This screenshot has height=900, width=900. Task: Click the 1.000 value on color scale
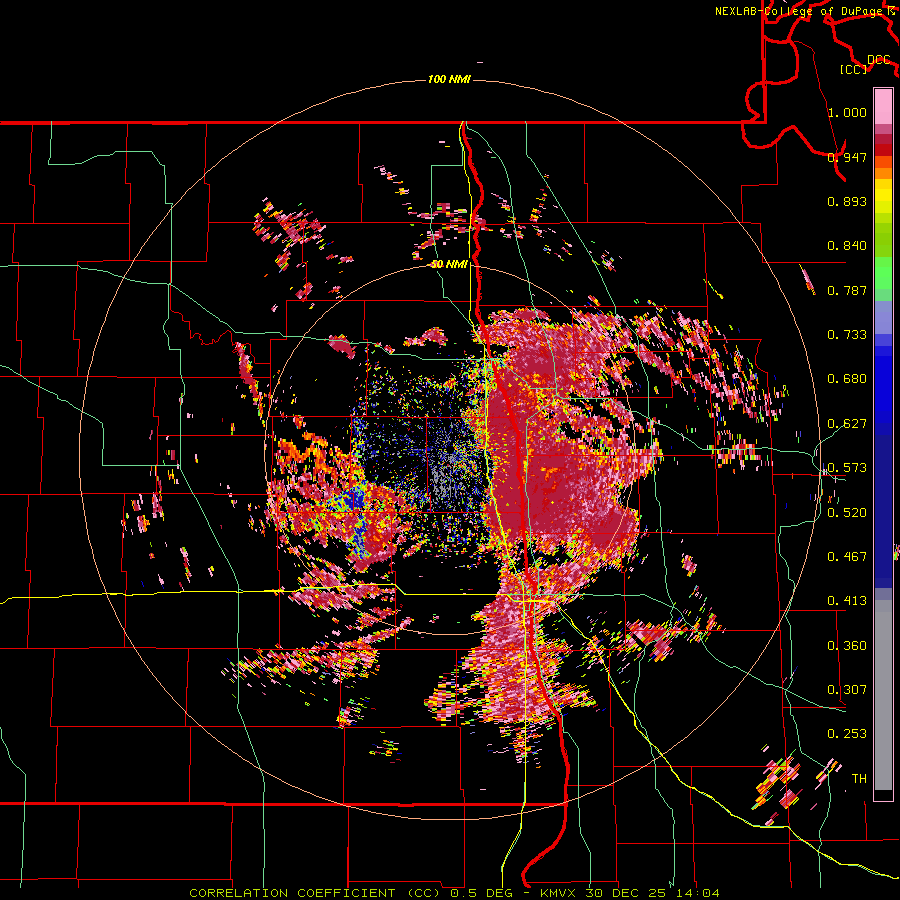(x=847, y=112)
